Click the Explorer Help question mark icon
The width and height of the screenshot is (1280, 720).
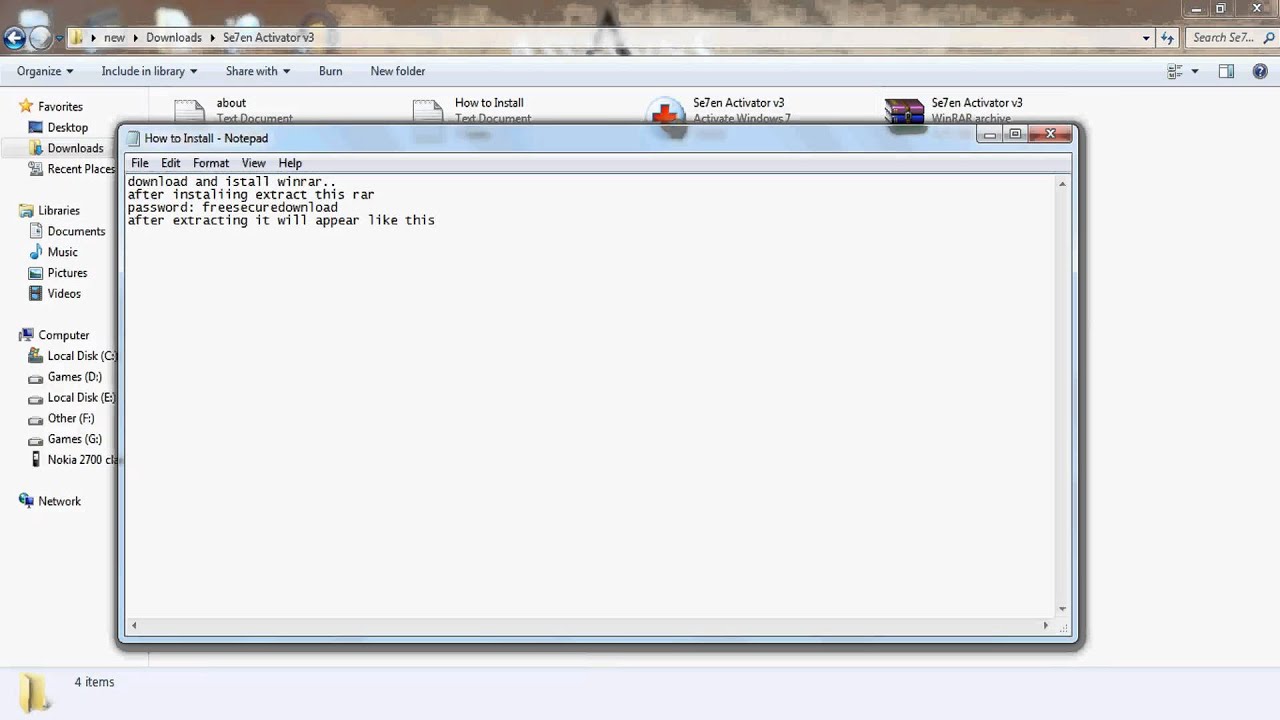click(1259, 71)
